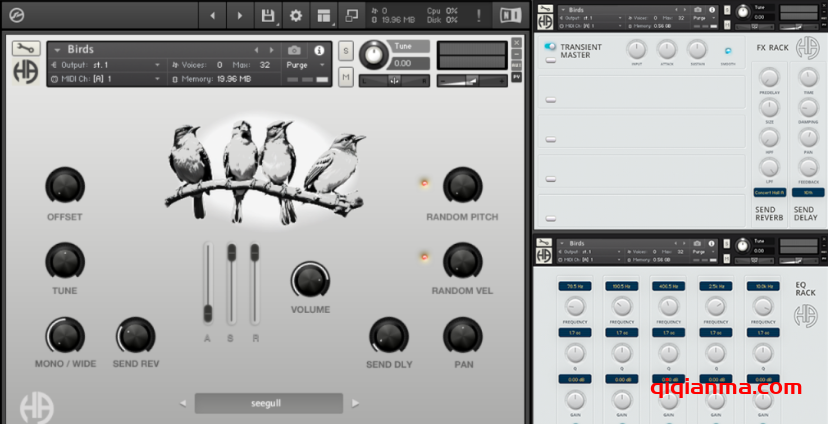The width and height of the screenshot is (828, 424).
Task: Click the 78.5 Hz frequency value field
Action: (x=575, y=286)
